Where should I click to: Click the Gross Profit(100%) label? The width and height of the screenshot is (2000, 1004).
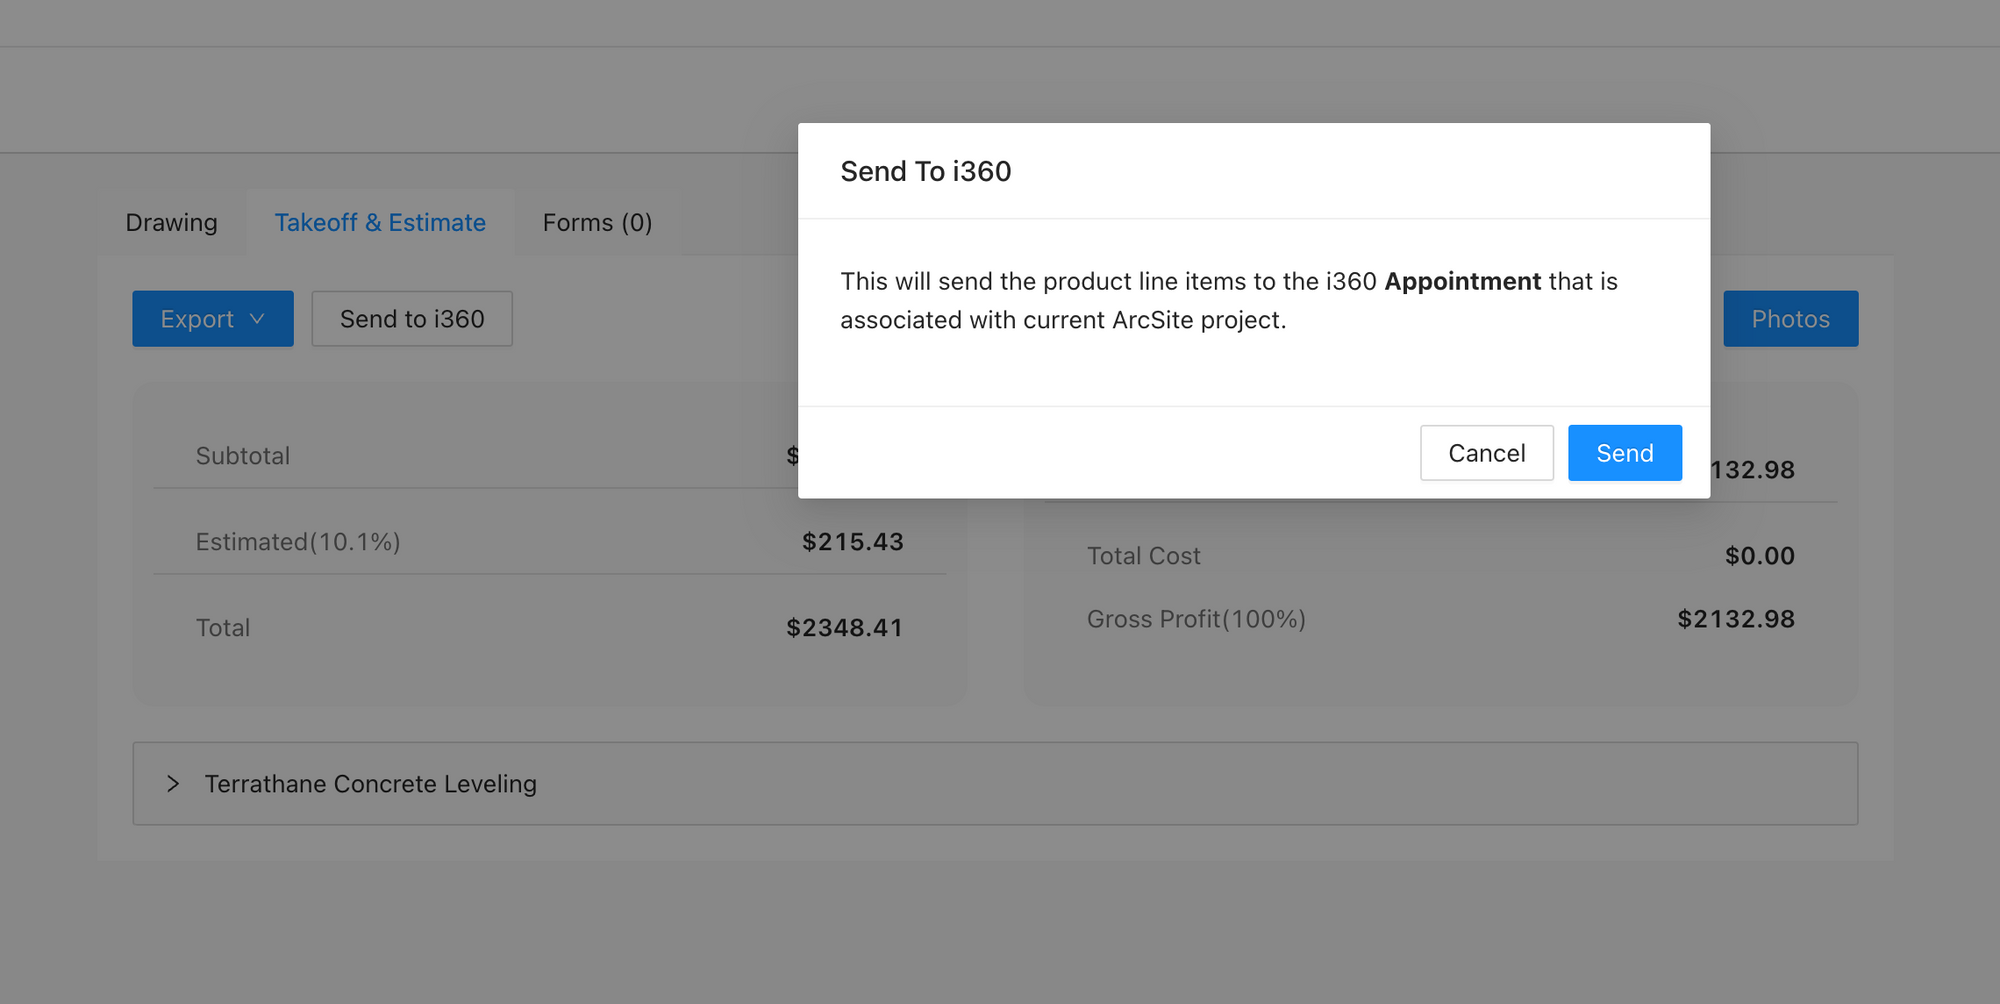point(1196,619)
